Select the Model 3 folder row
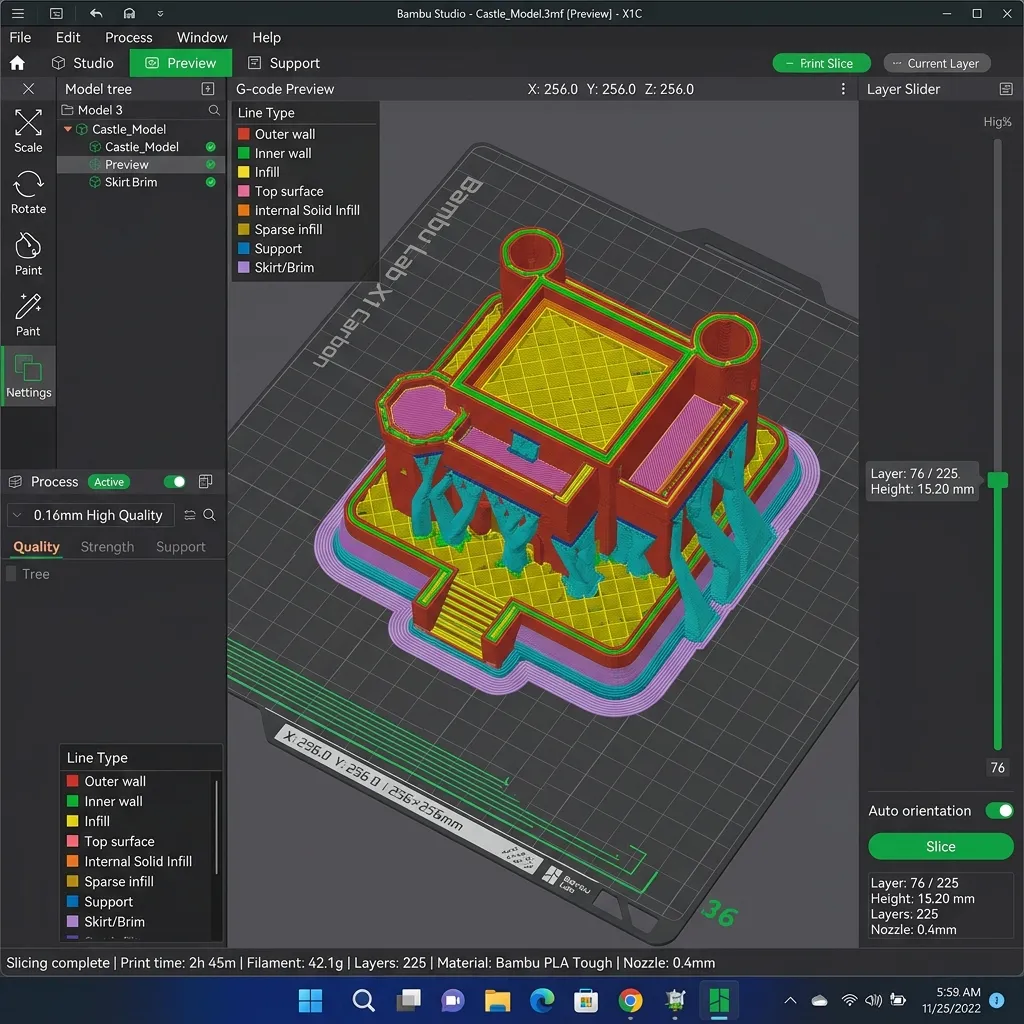 (140, 110)
